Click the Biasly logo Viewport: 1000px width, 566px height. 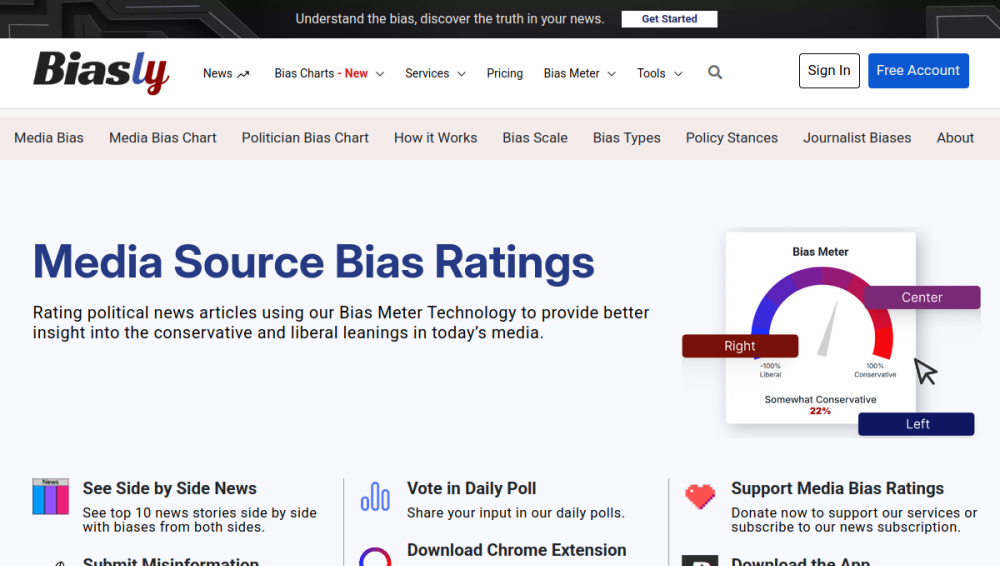[x=101, y=72]
